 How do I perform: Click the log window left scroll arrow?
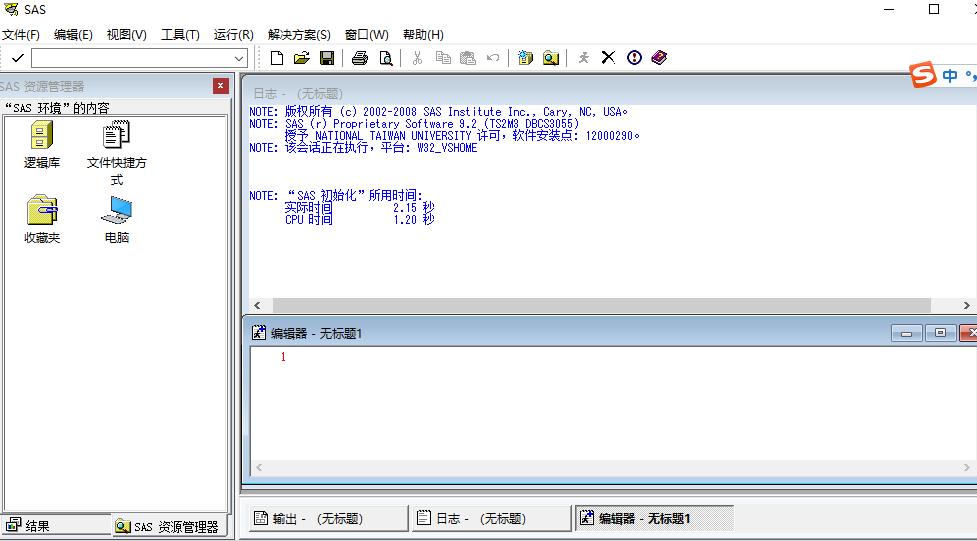[257, 305]
